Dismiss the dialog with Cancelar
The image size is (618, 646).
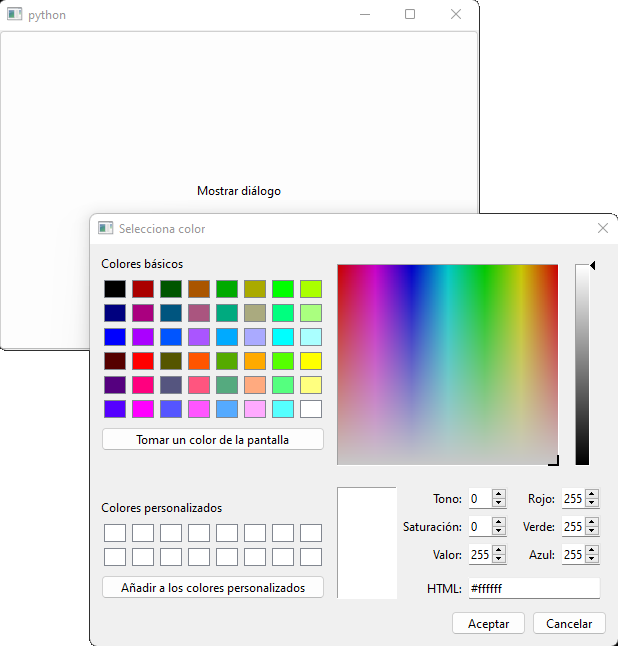click(x=569, y=623)
